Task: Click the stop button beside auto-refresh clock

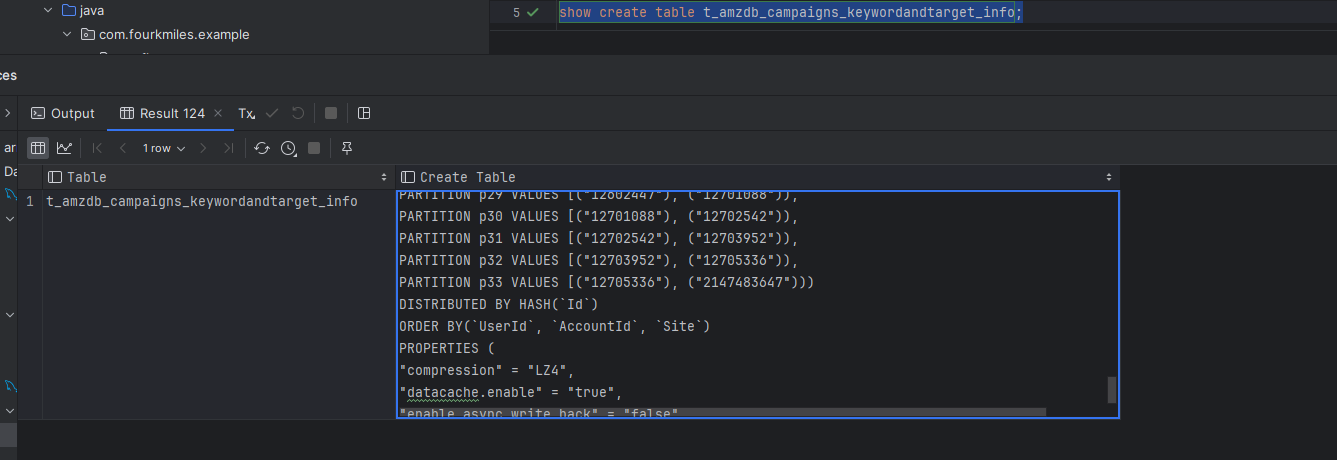Action: [314, 148]
